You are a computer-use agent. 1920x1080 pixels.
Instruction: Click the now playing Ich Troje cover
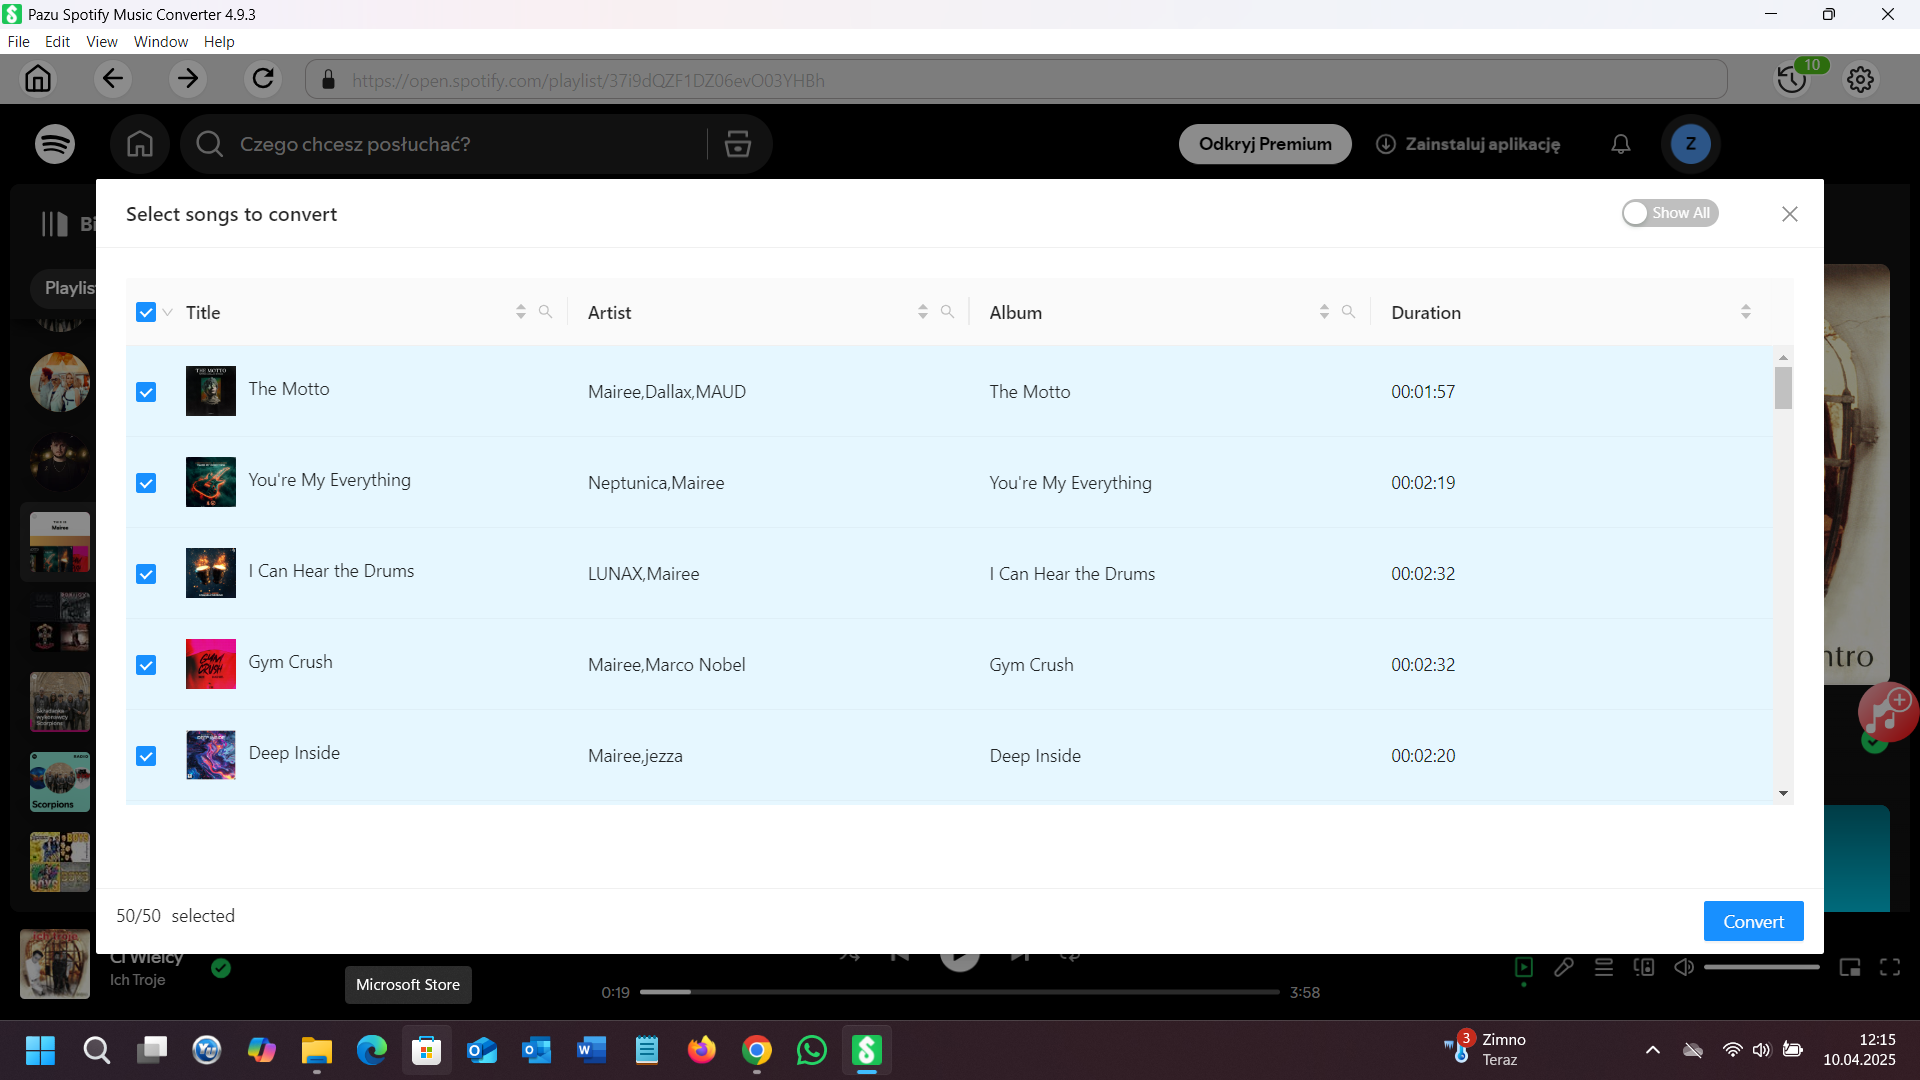coord(55,964)
